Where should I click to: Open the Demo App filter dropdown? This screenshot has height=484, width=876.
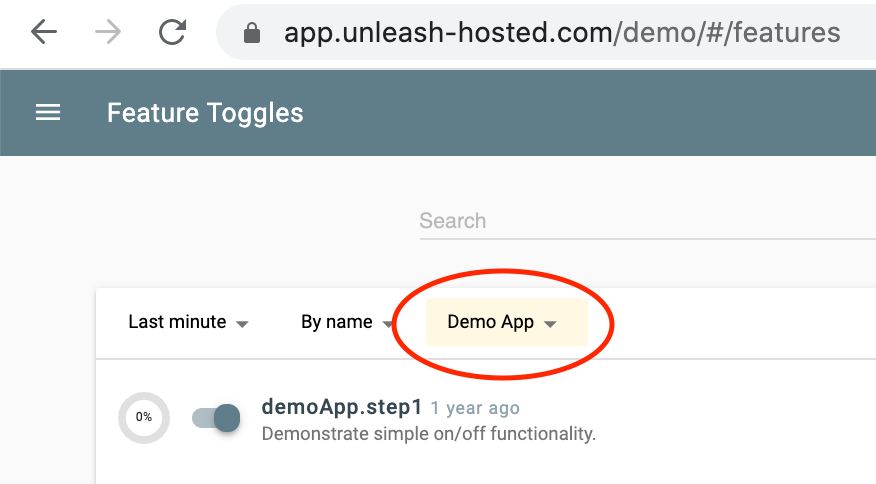pyautogui.click(x=491, y=322)
